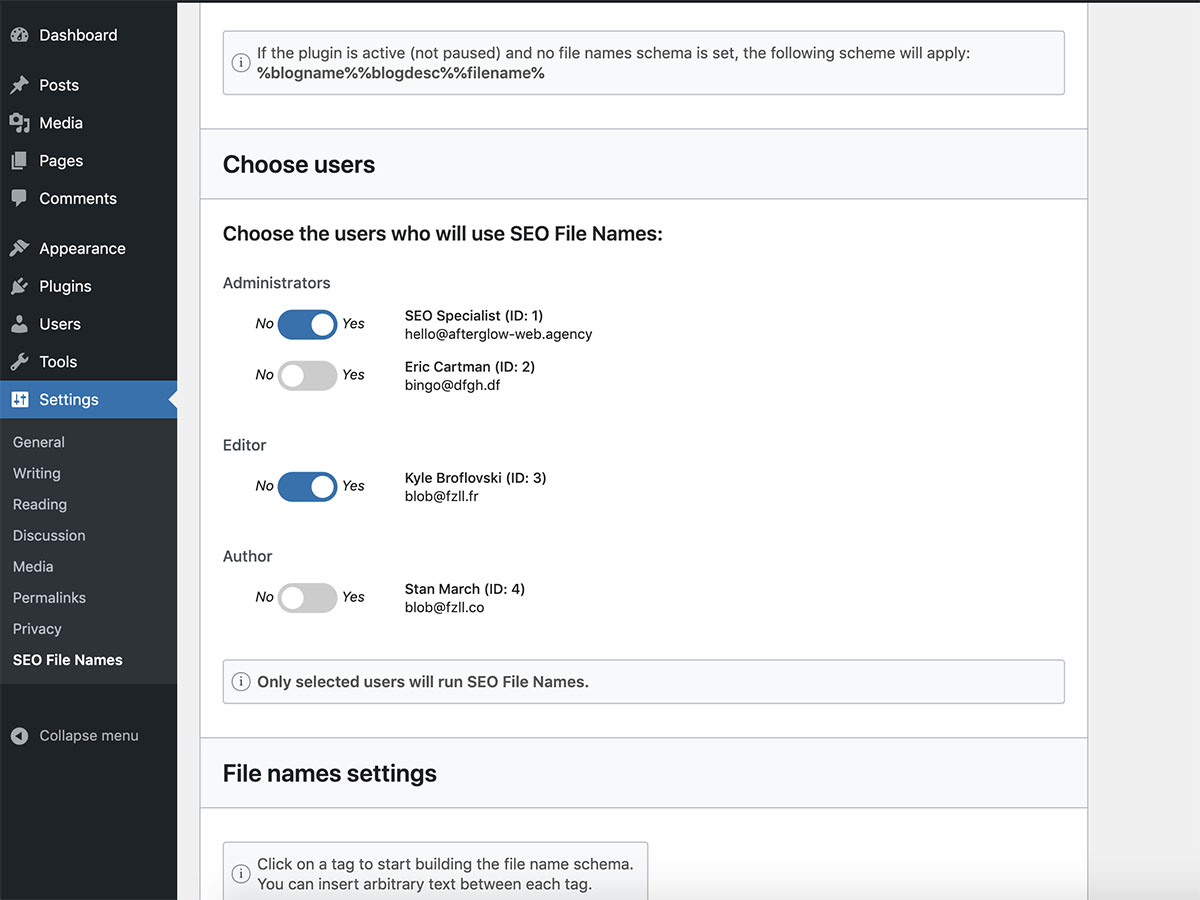
Task: Open the Appearance menu
Action: [x=88, y=248]
